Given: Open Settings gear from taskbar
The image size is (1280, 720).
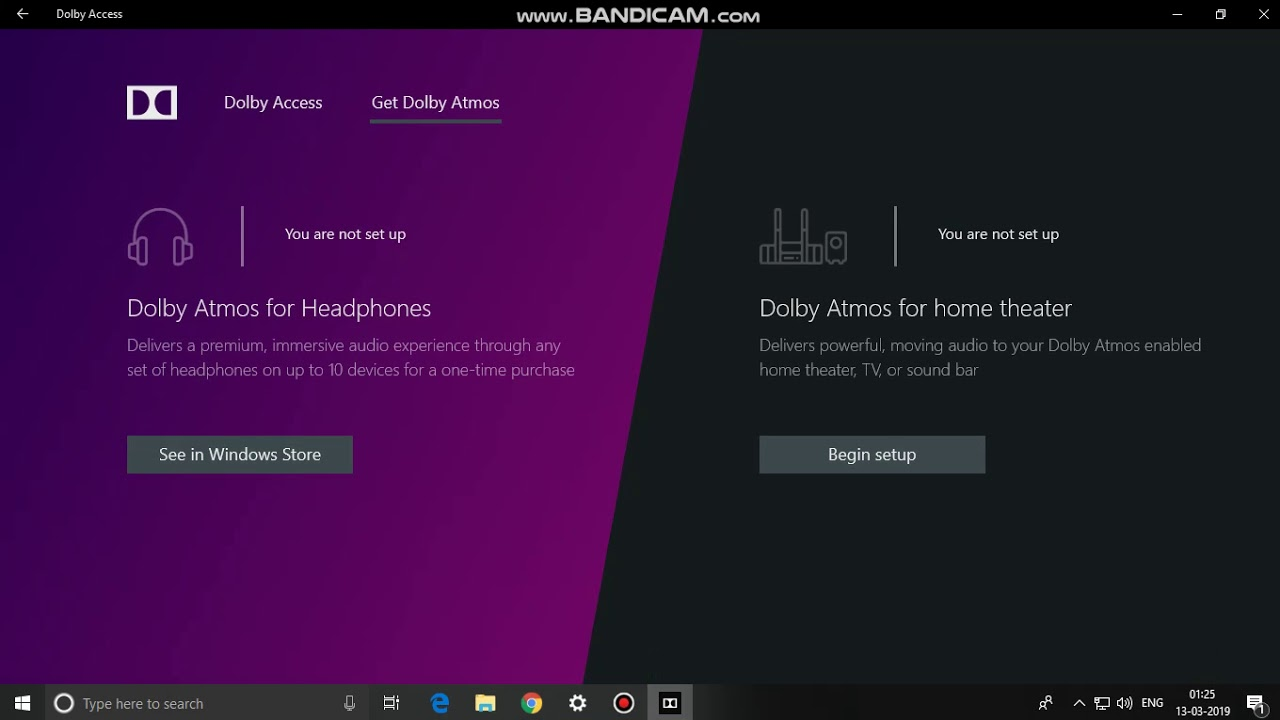Looking at the screenshot, I should coord(578,703).
